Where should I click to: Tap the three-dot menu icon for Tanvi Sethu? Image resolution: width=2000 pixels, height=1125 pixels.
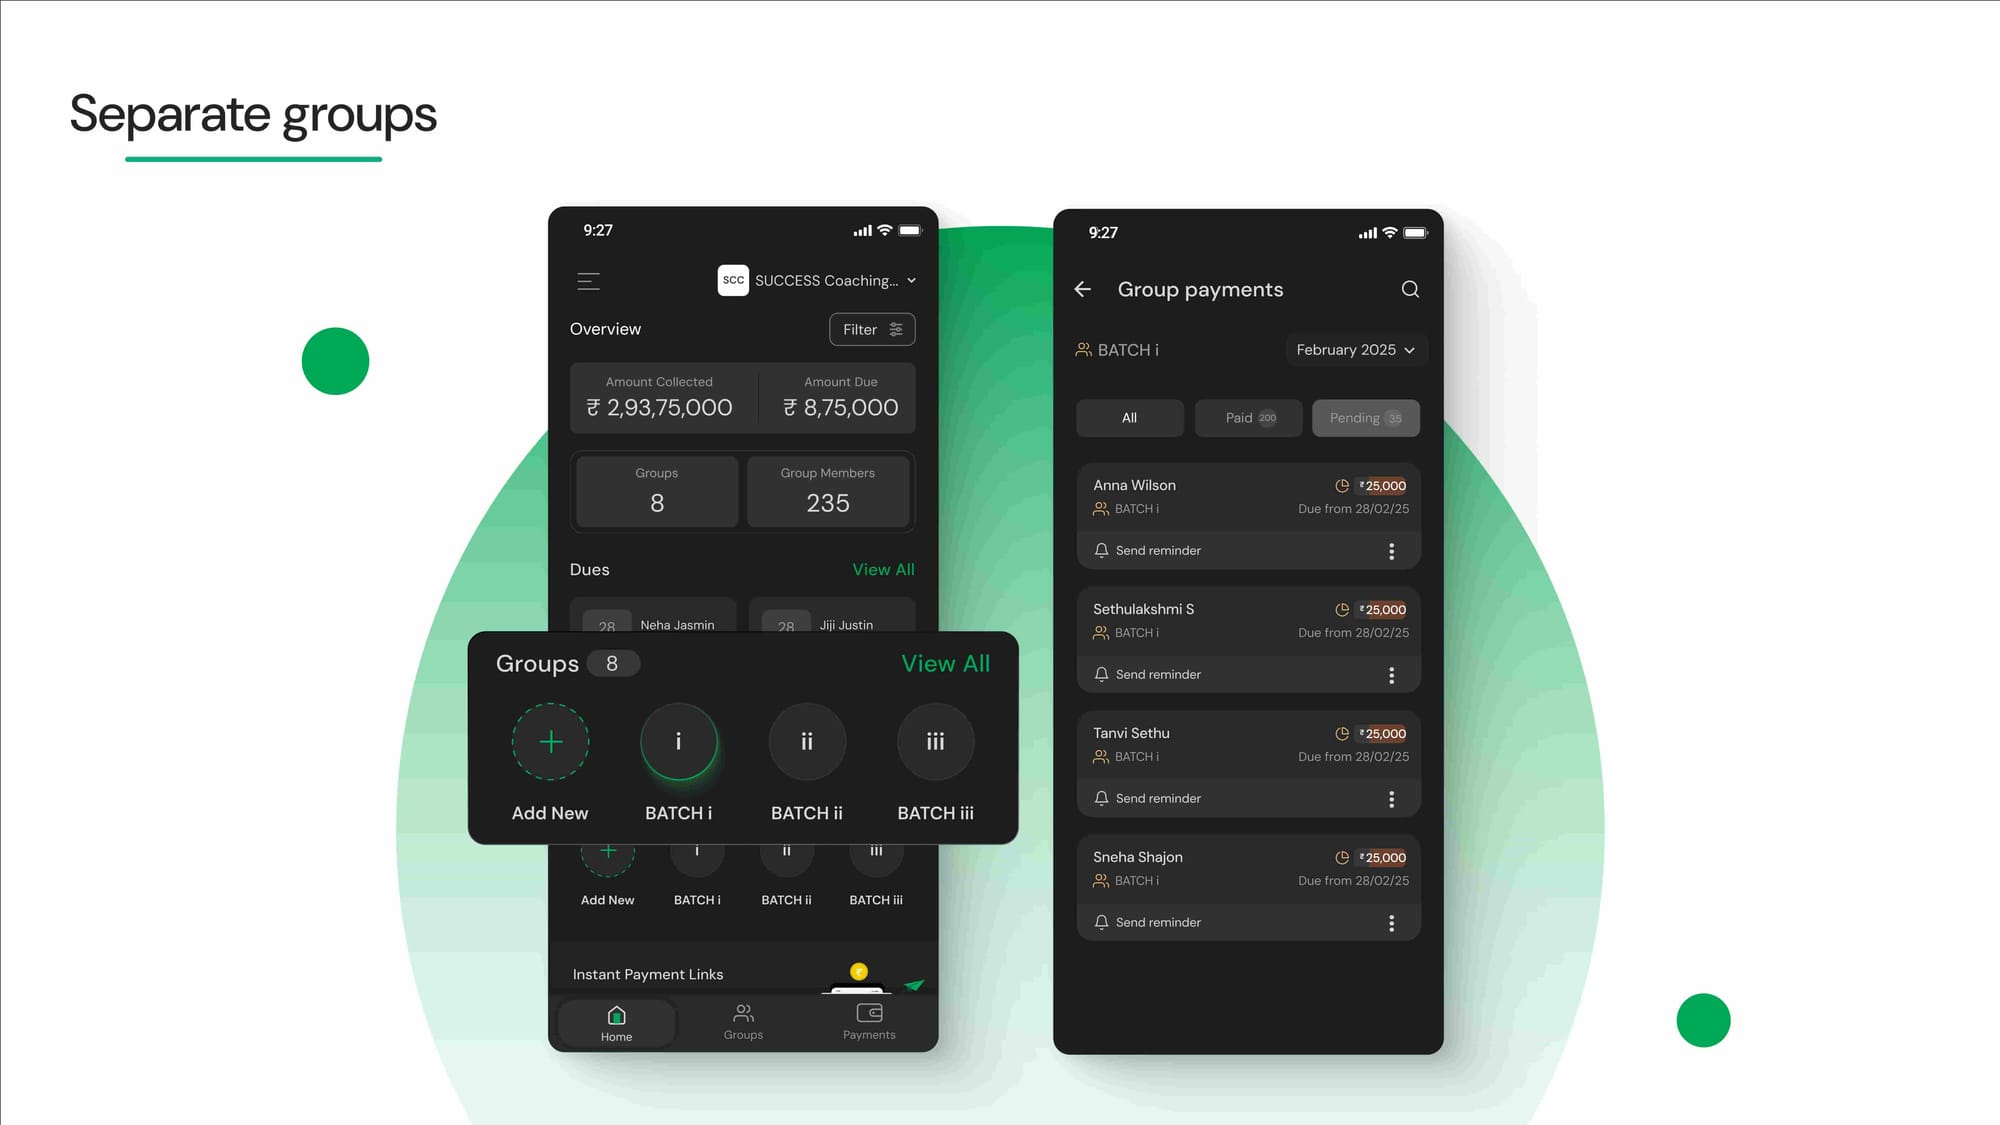[x=1390, y=797]
